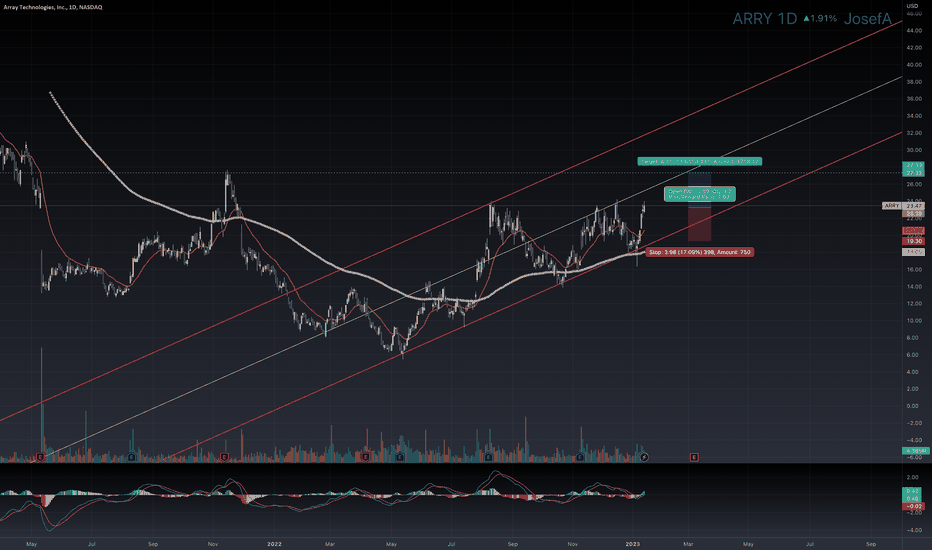Click the USD currency label on the price scale
This screenshot has width=932, height=550.
pyautogui.click(x=912, y=6)
